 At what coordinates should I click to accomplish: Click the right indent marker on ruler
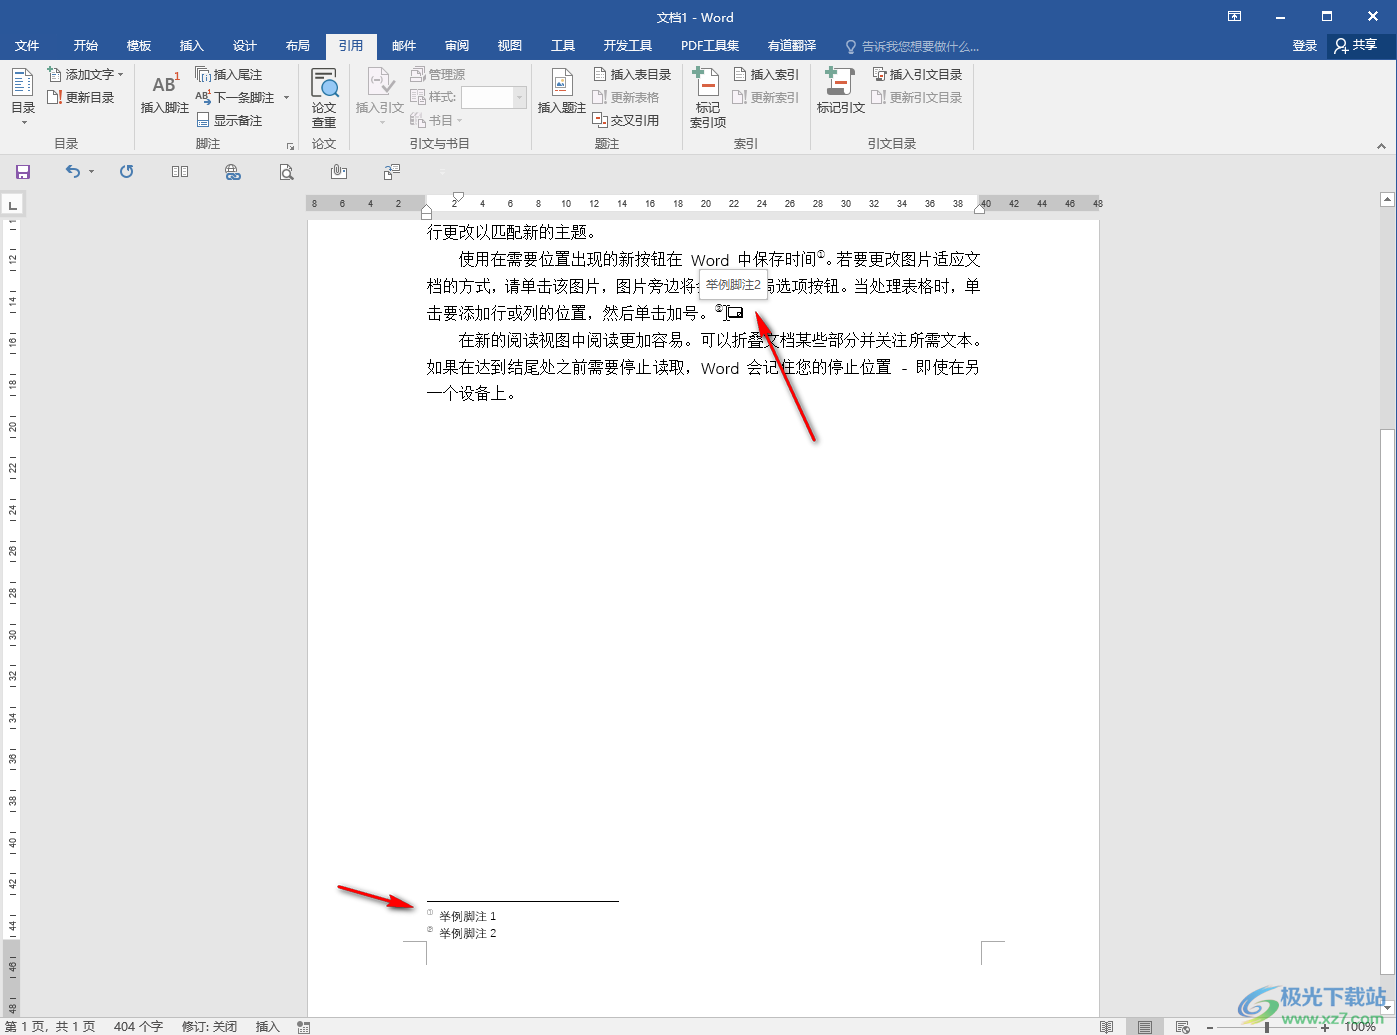coord(979,209)
